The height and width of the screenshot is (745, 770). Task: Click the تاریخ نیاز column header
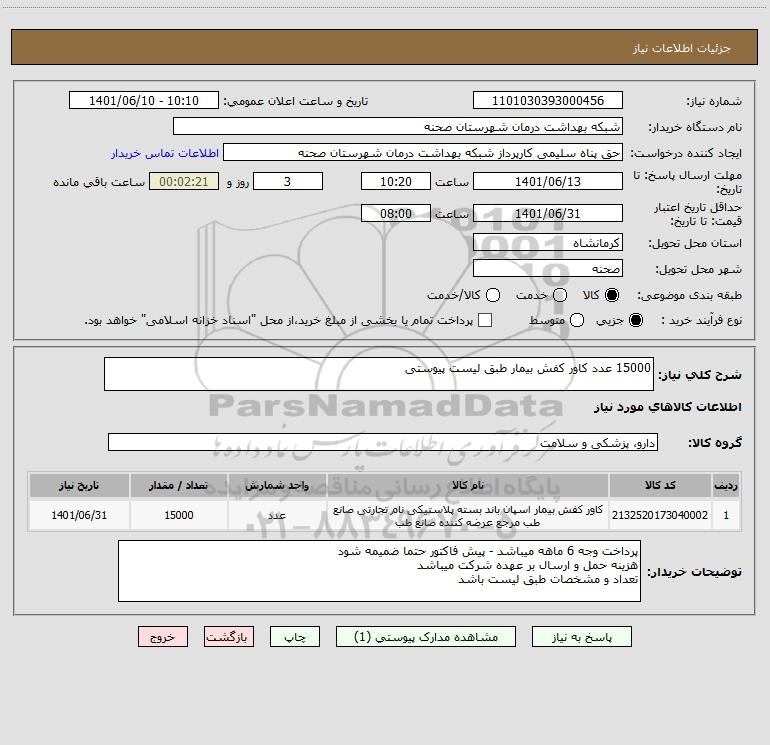click(x=79, y=485)
